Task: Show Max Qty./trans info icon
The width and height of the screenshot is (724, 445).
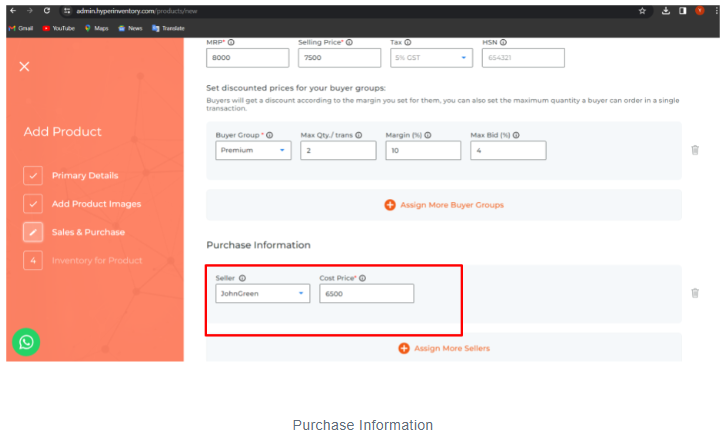Action: [x=359, y=135]
